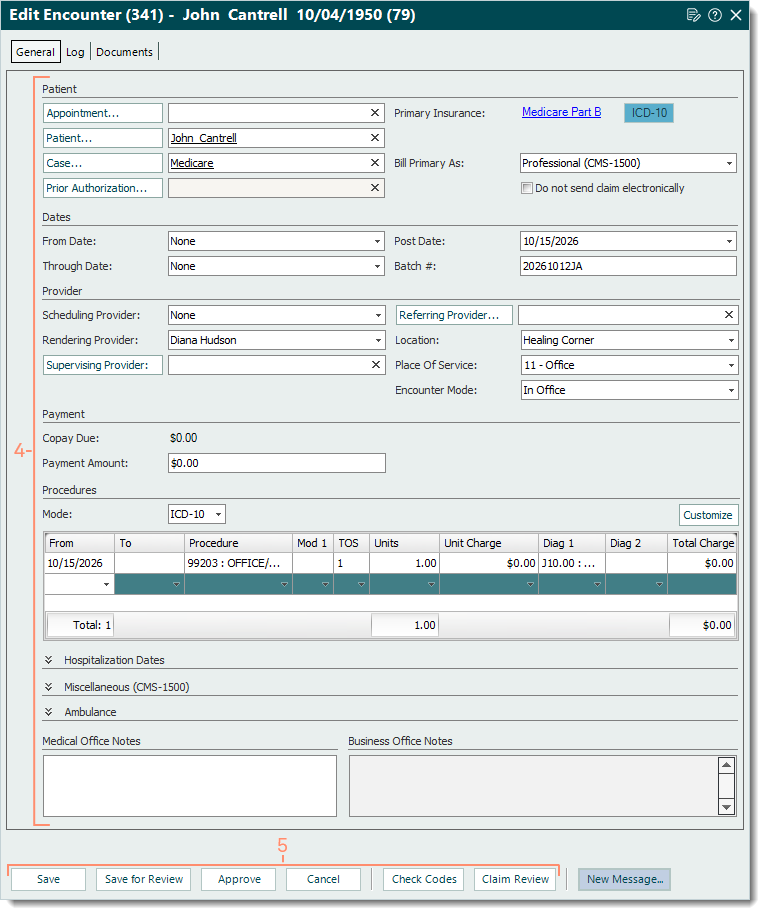The width and height of the screenshot is (765, 915).
Task: Click the 10/15/2026 From cell in procedures
Action: (79, 563)
